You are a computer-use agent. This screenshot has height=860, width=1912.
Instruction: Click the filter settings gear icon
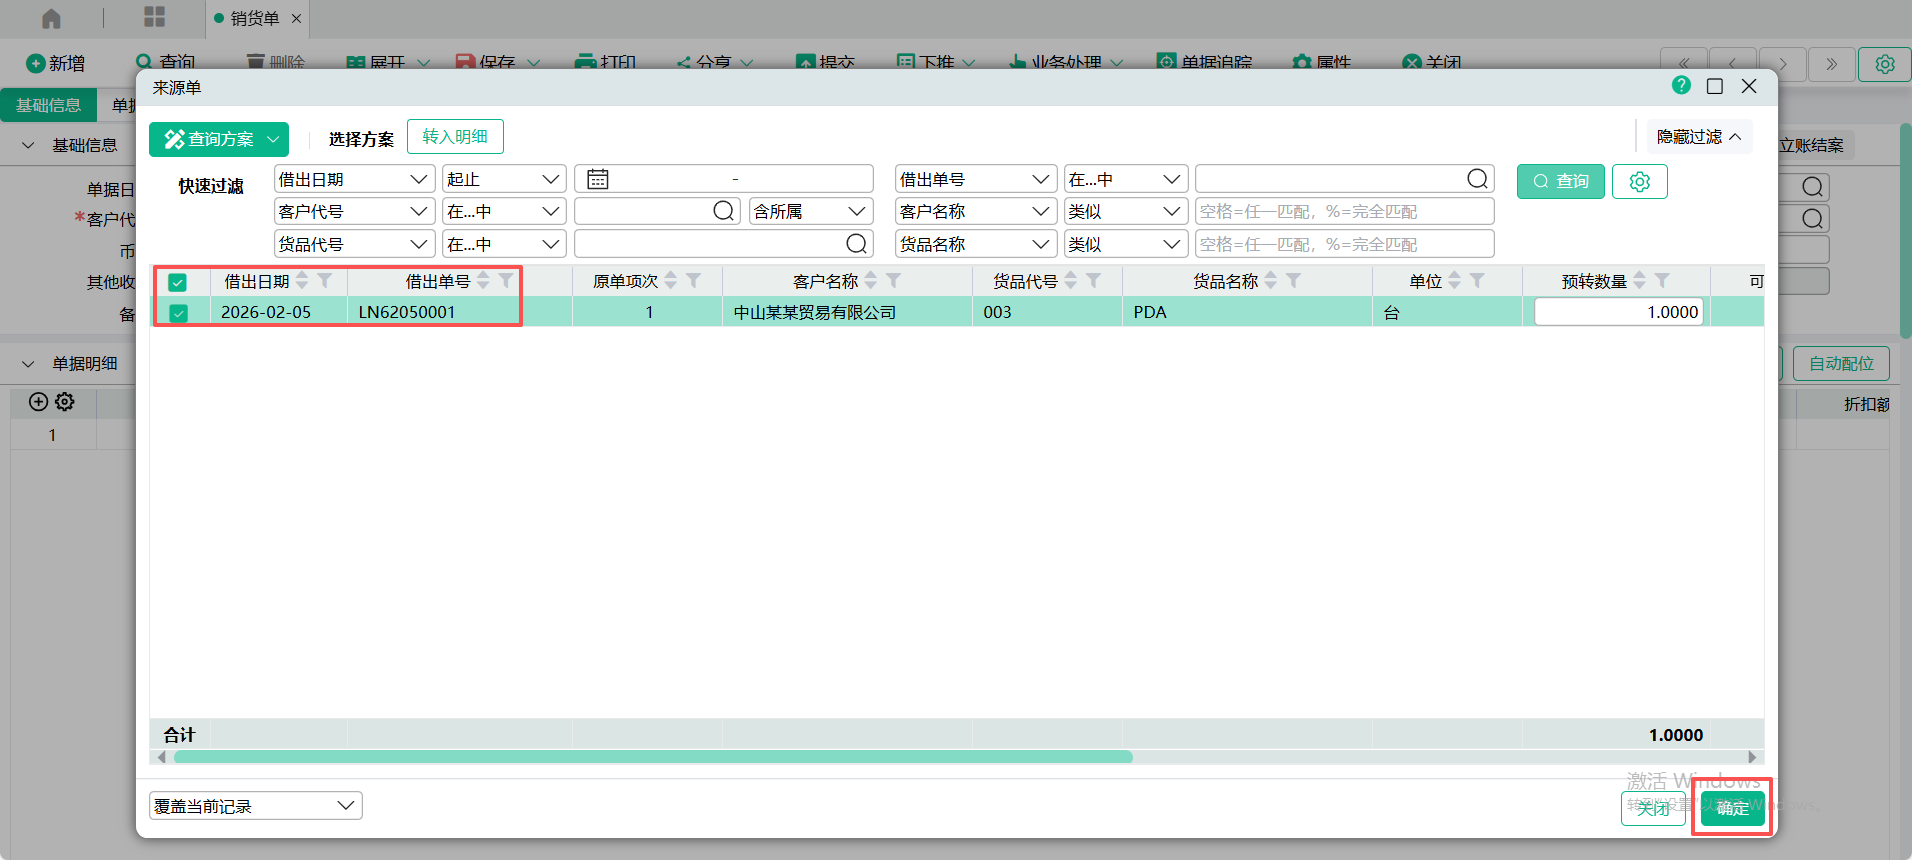(1639, 182)
